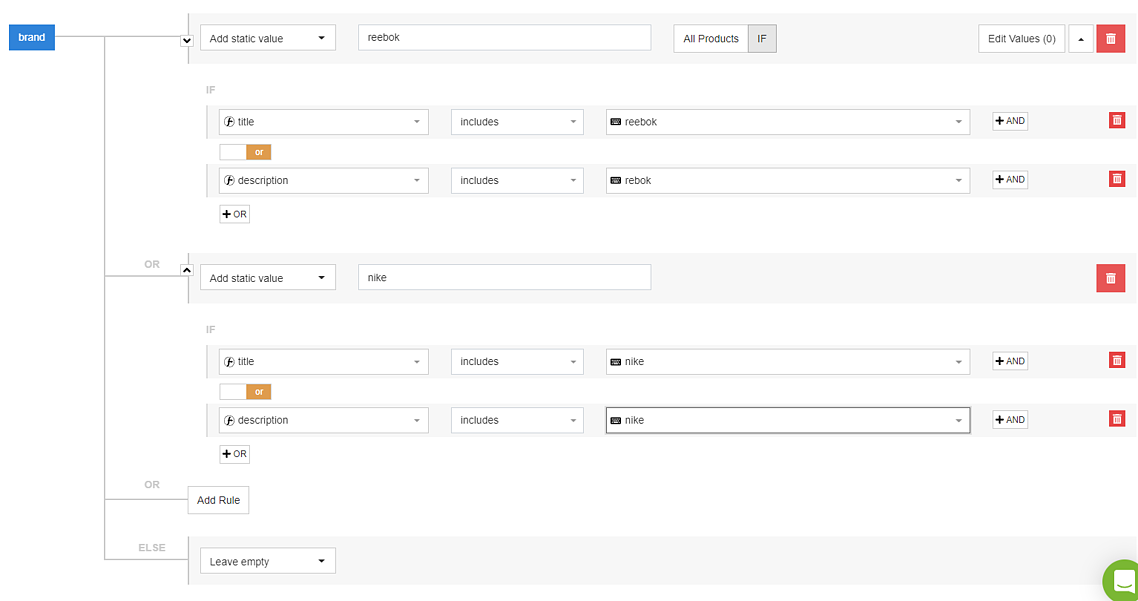This screenshot has width=1138, height=601.
Task: Click the Add Rule button
Action: 218,500
